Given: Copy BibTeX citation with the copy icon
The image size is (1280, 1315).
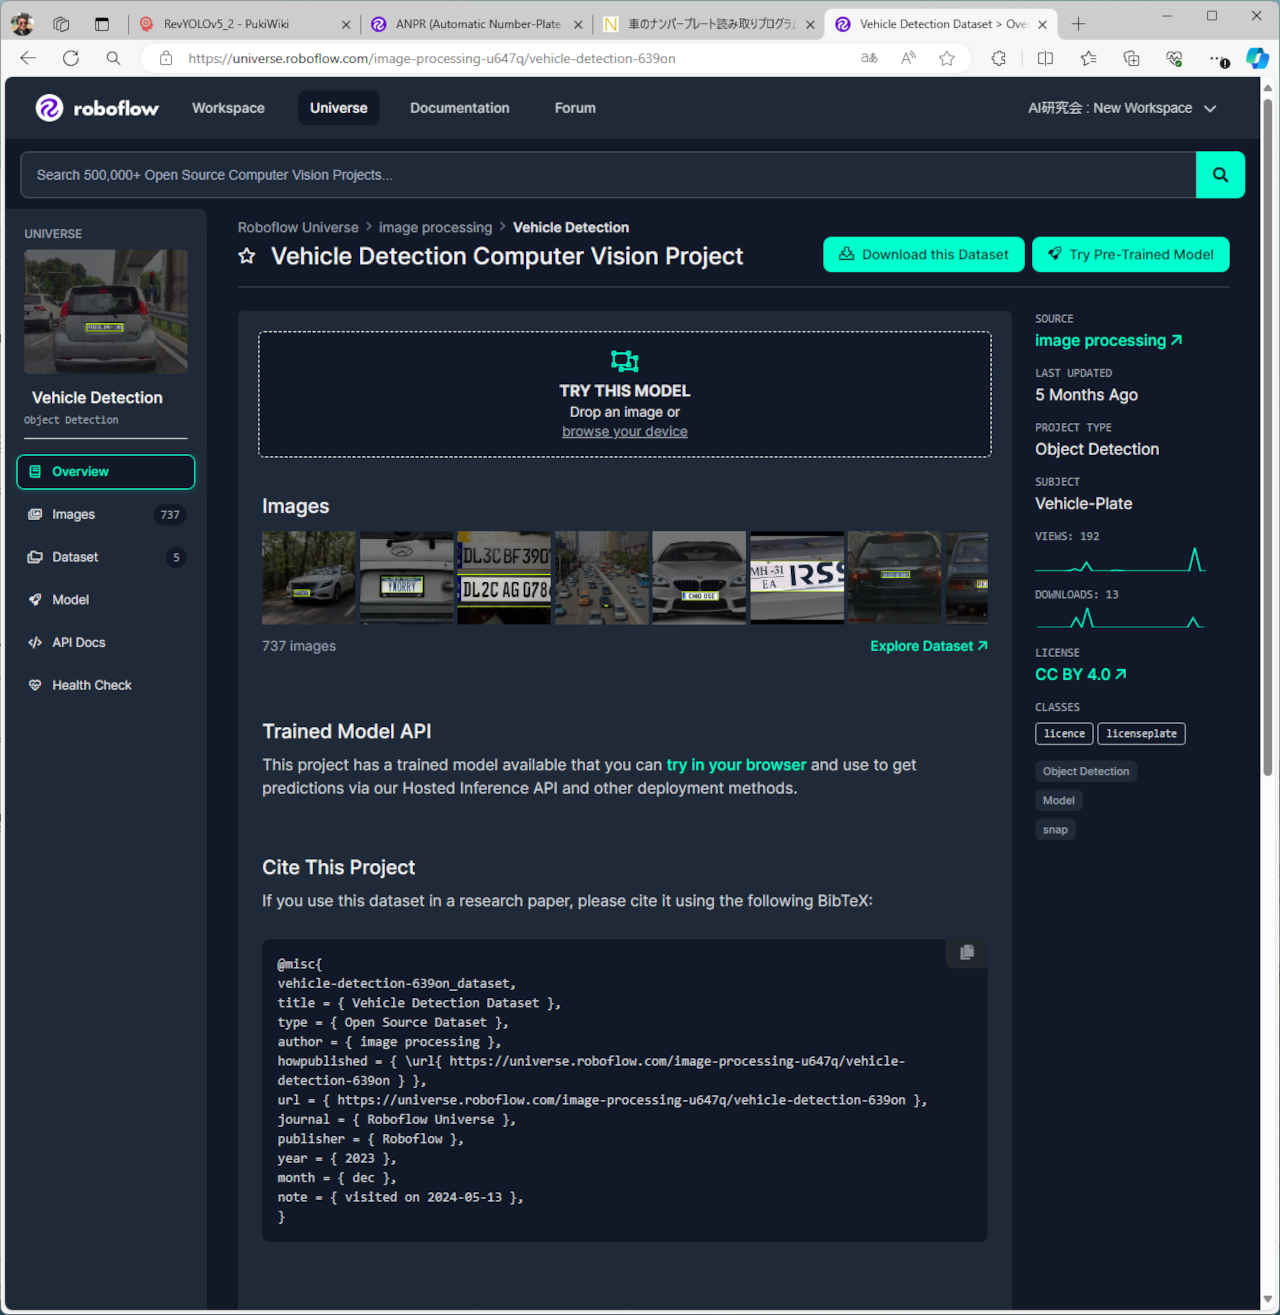Looking at the screenshot, I should (x=966, y=953).
